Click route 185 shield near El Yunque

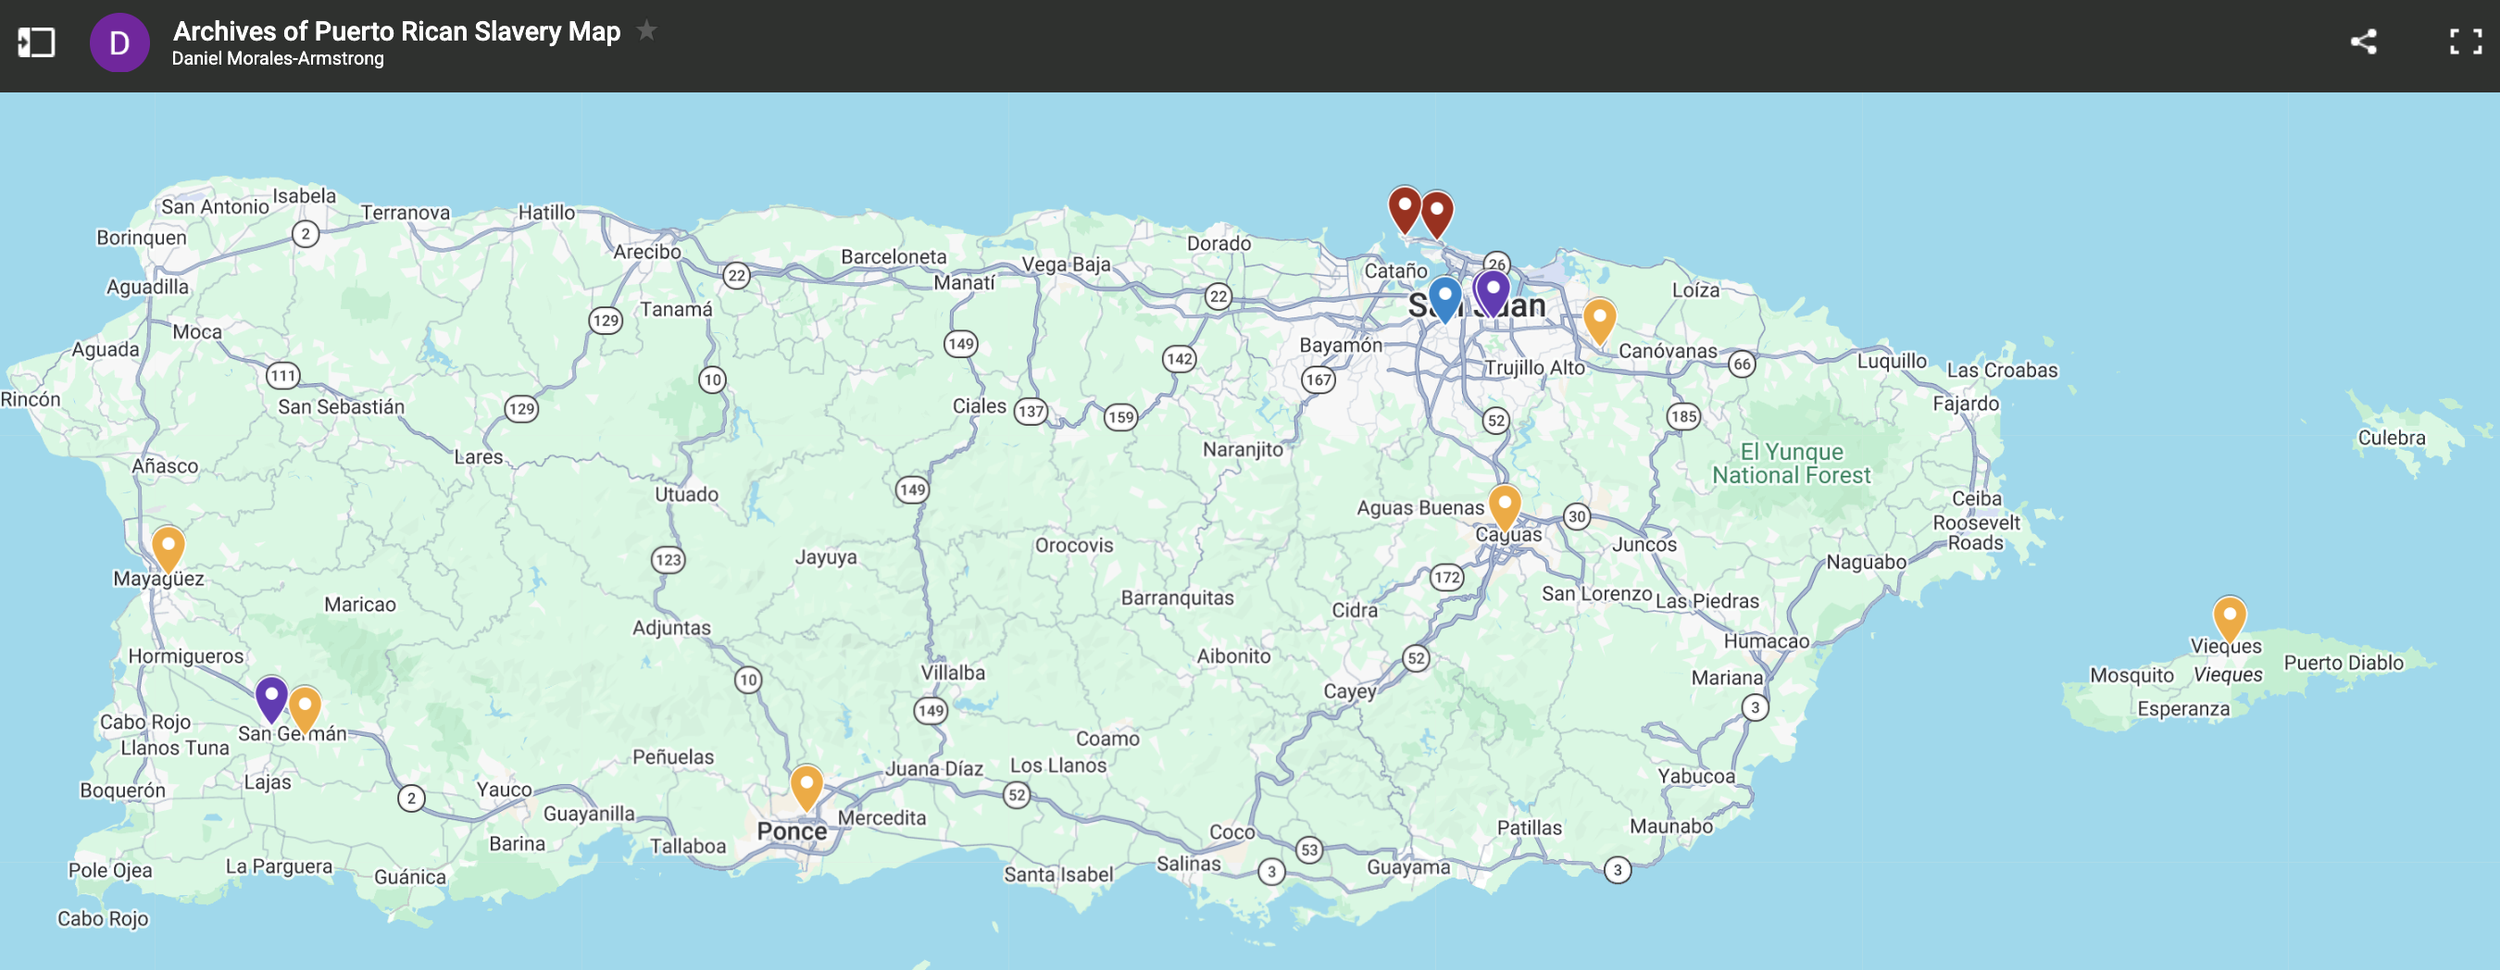tap(1684, 416)
